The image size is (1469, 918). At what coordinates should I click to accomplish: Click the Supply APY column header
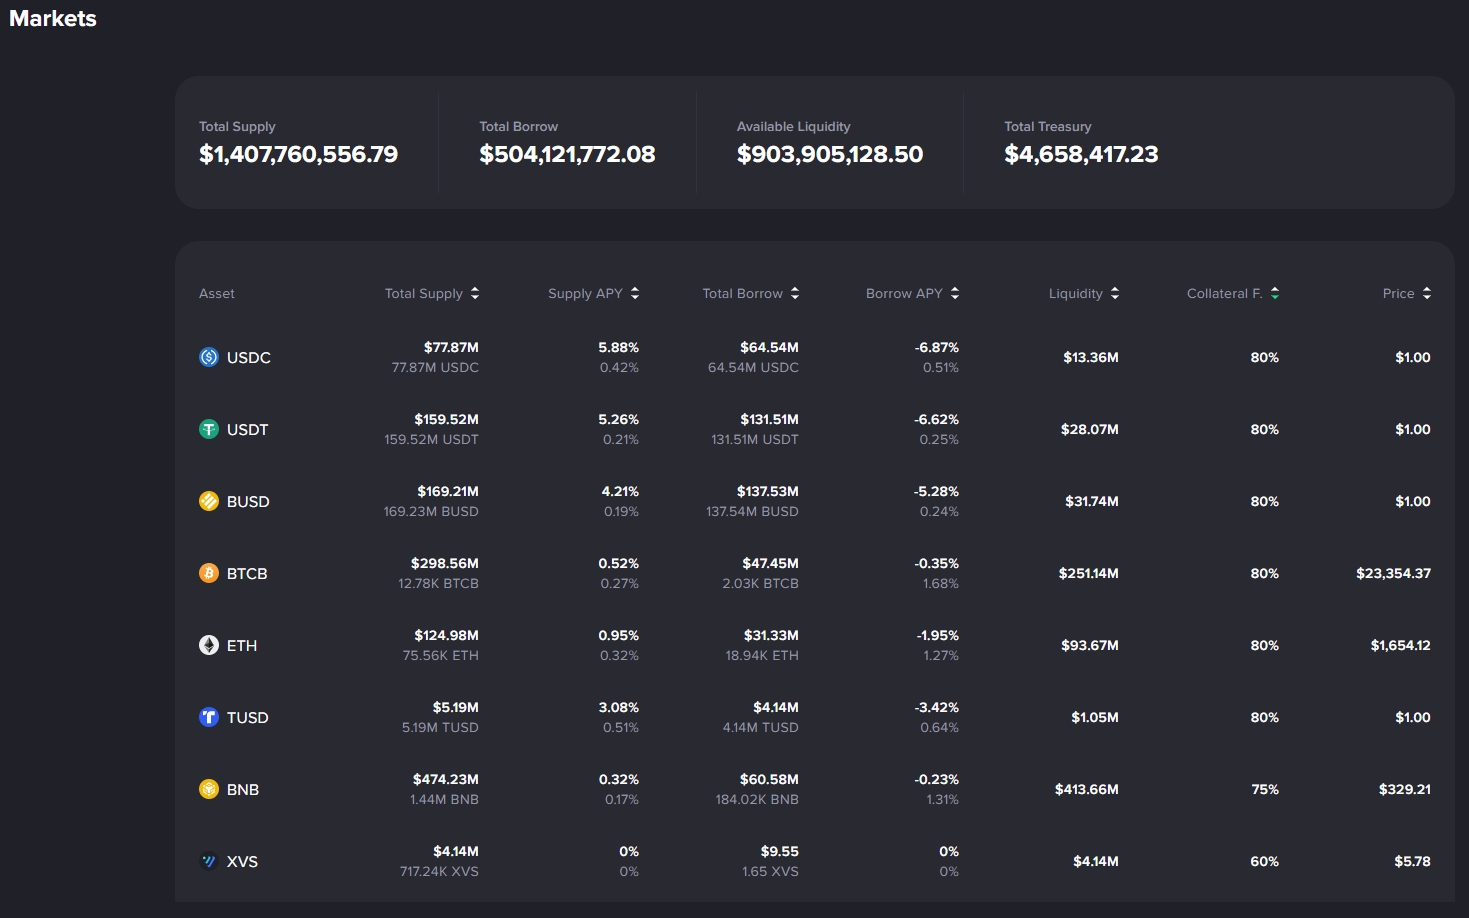coord(594,293)
